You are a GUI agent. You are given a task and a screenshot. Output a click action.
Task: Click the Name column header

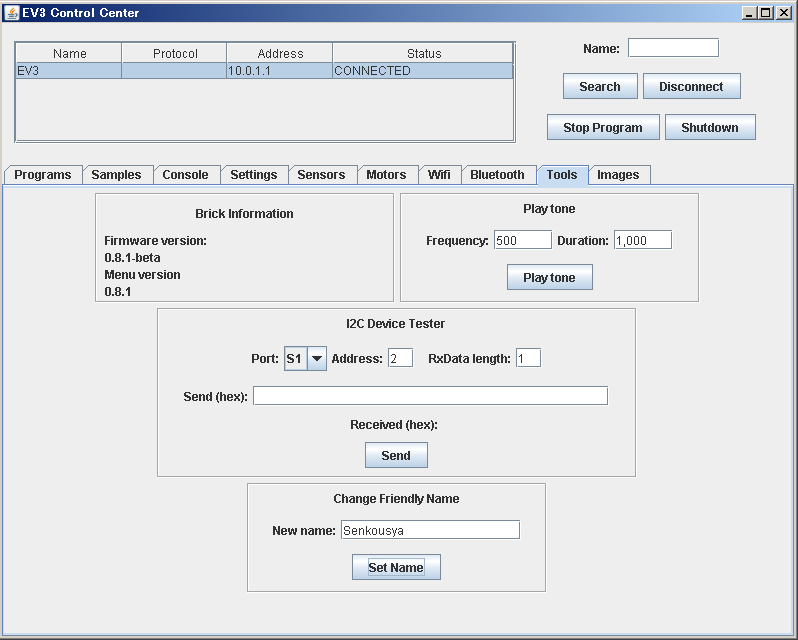69,53
